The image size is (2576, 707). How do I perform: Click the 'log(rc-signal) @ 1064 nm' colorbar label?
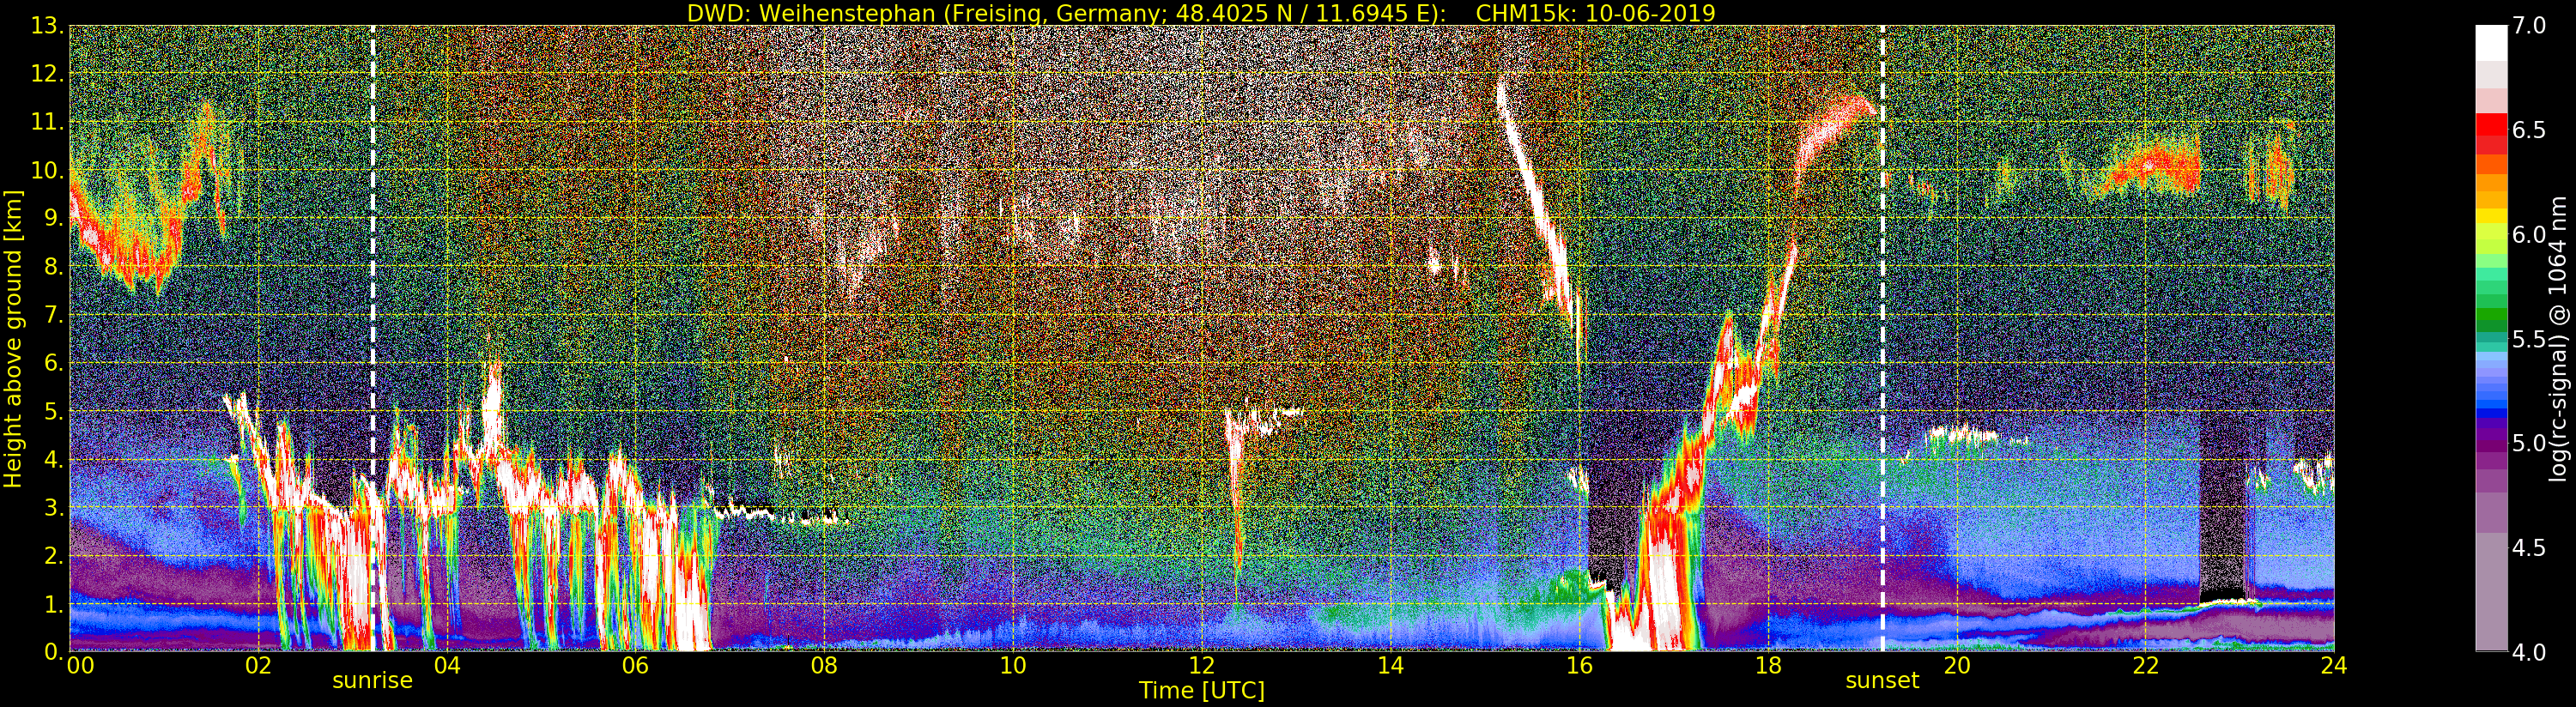2560,337
